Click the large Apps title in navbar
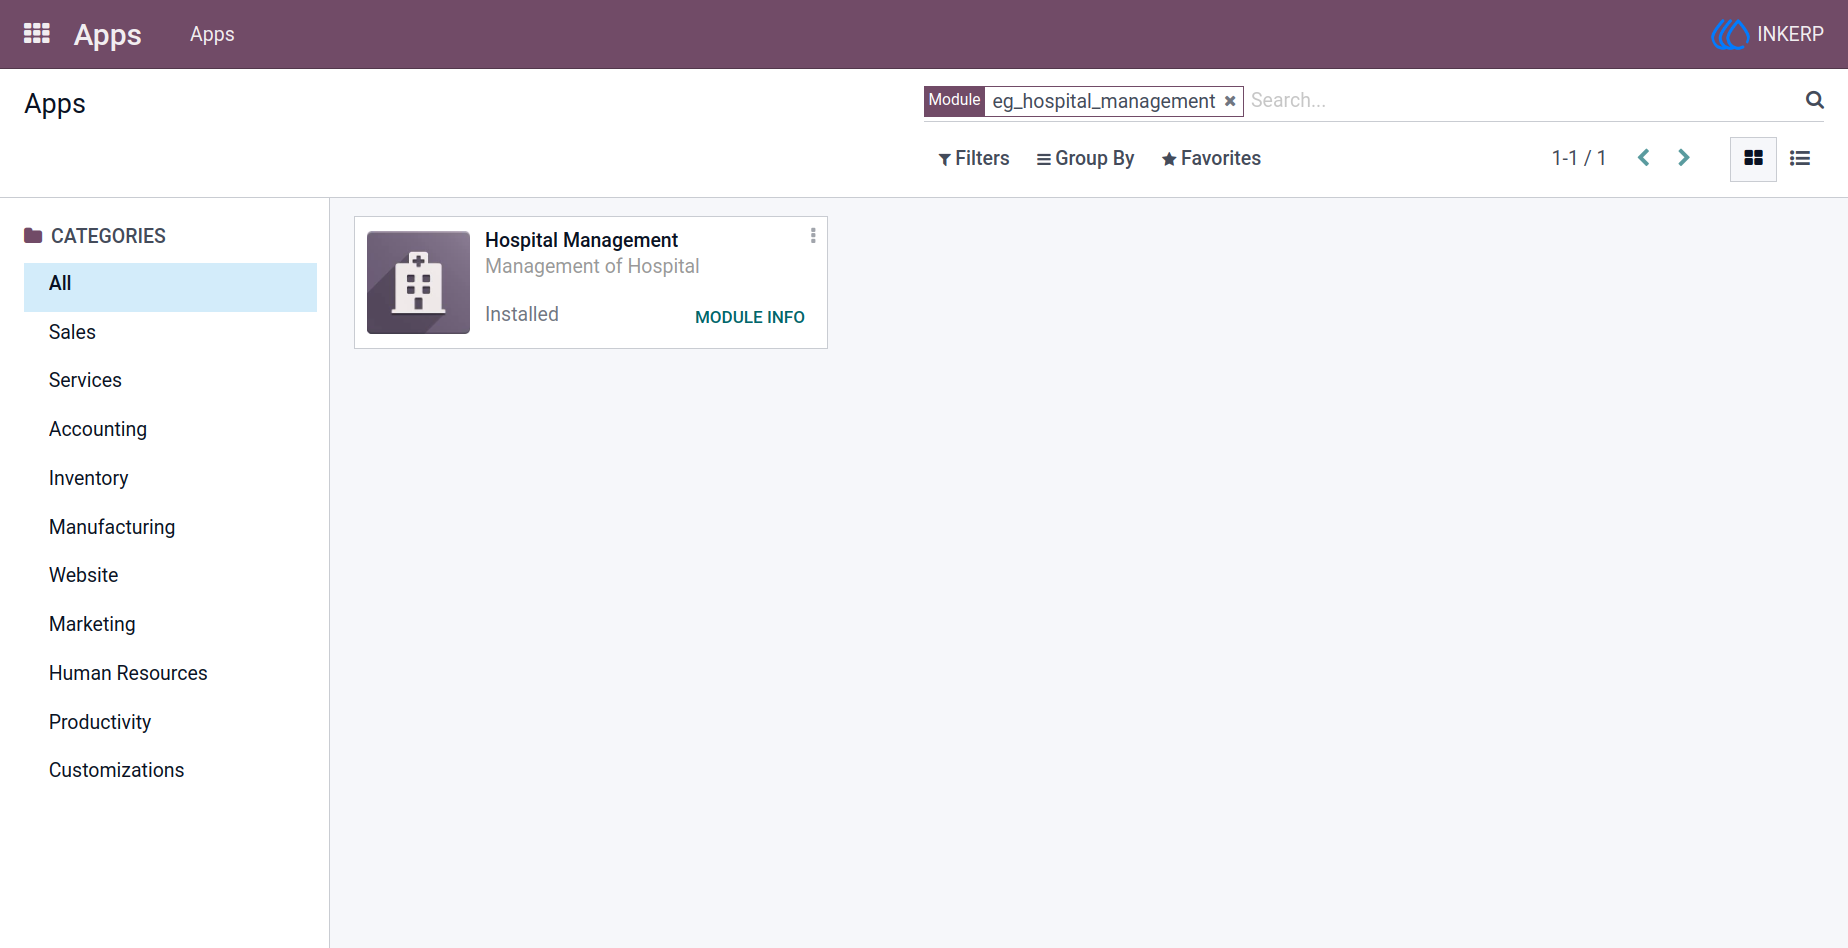 (x=108, y=35)
